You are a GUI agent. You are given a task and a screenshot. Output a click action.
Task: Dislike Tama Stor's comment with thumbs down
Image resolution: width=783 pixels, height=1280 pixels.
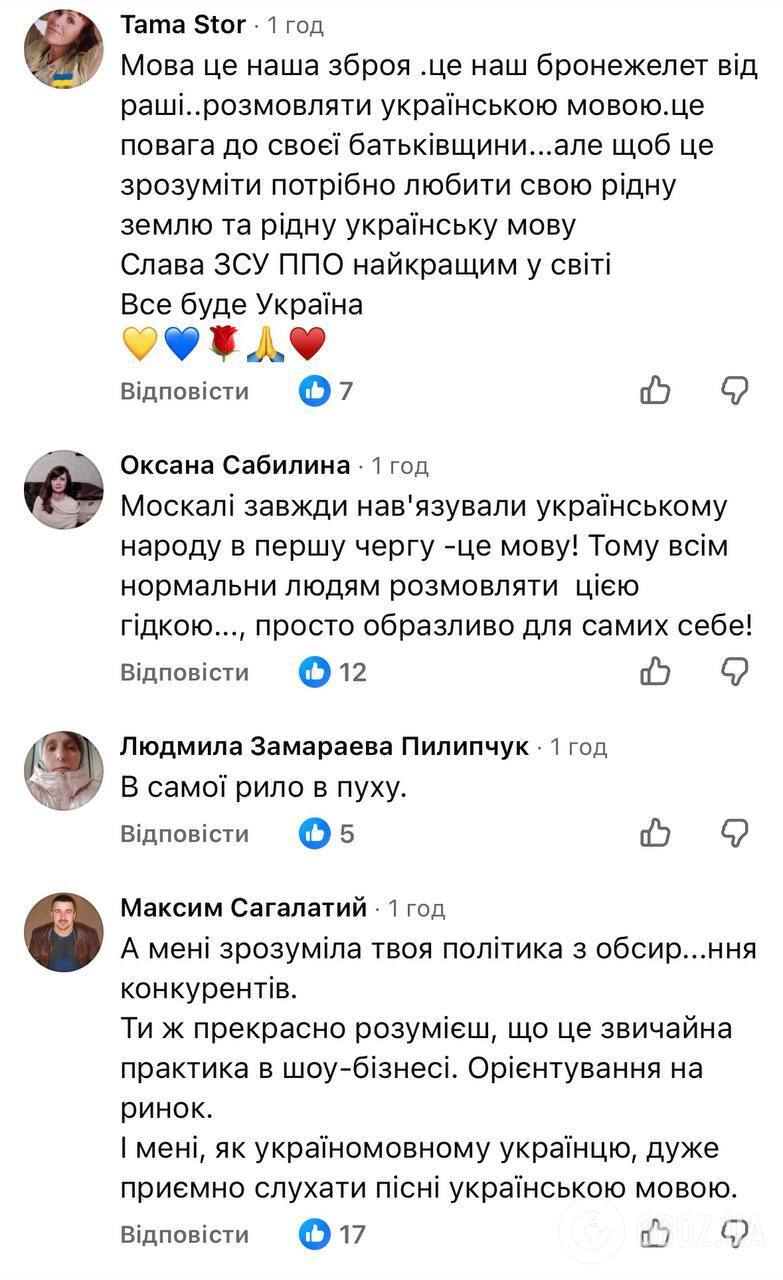point(736,391)
